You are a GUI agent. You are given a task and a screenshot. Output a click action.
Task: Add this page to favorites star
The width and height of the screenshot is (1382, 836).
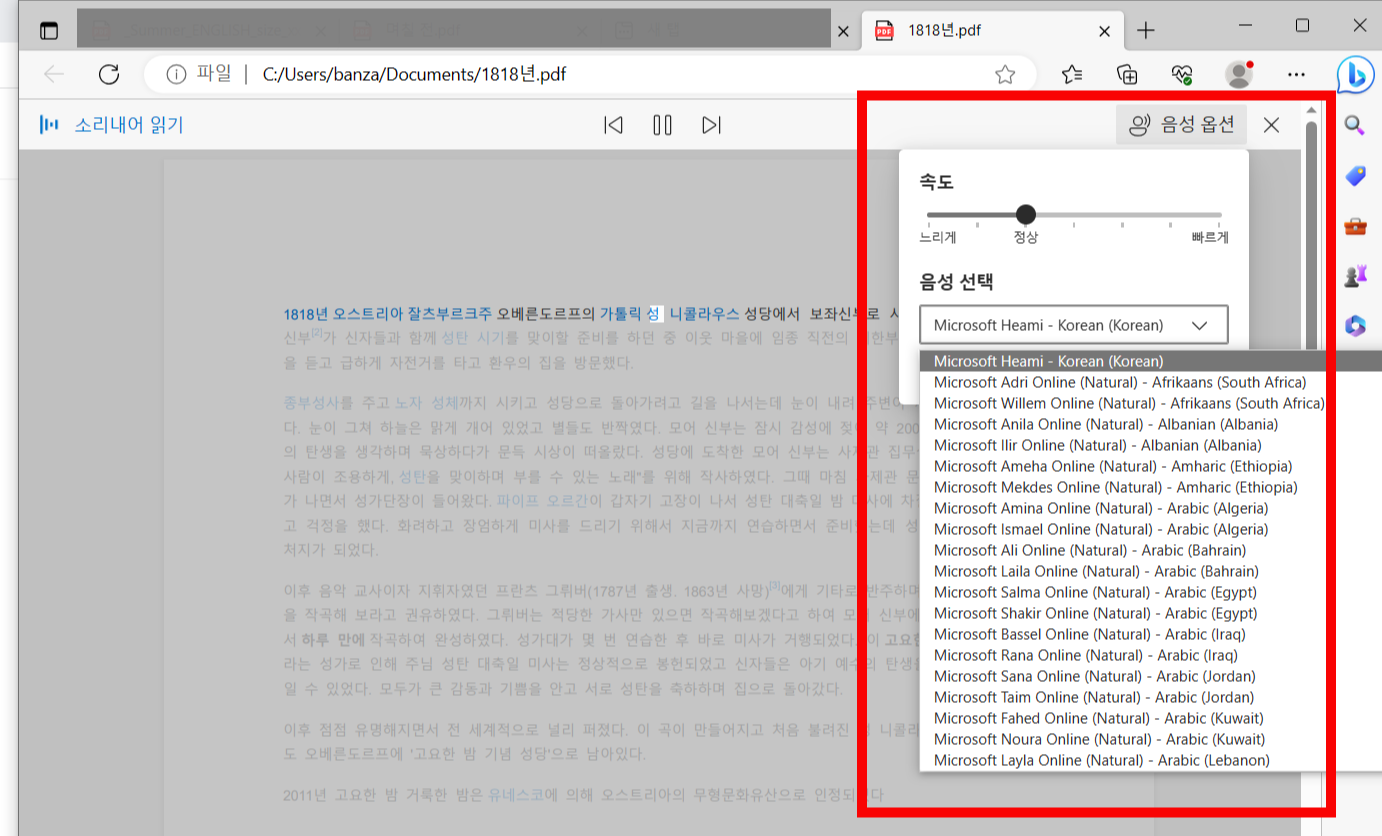point(1005,74)
